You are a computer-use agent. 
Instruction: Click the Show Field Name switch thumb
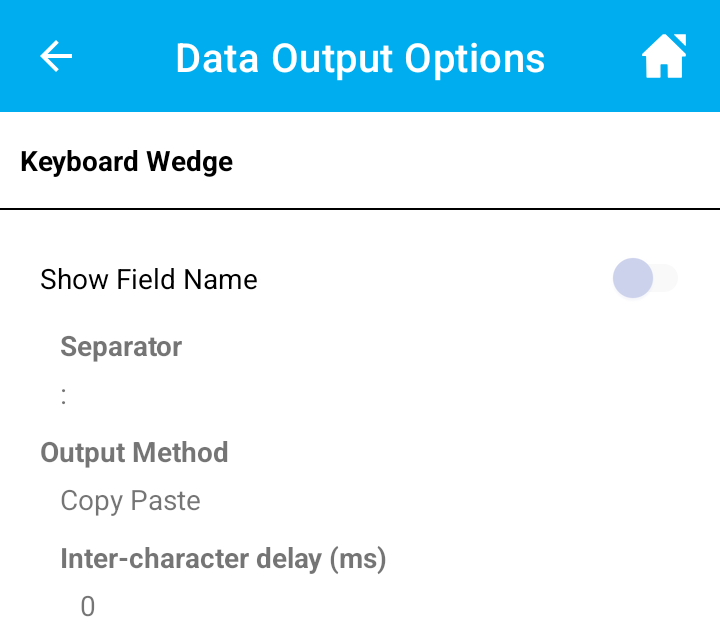(x=633, y=279)
